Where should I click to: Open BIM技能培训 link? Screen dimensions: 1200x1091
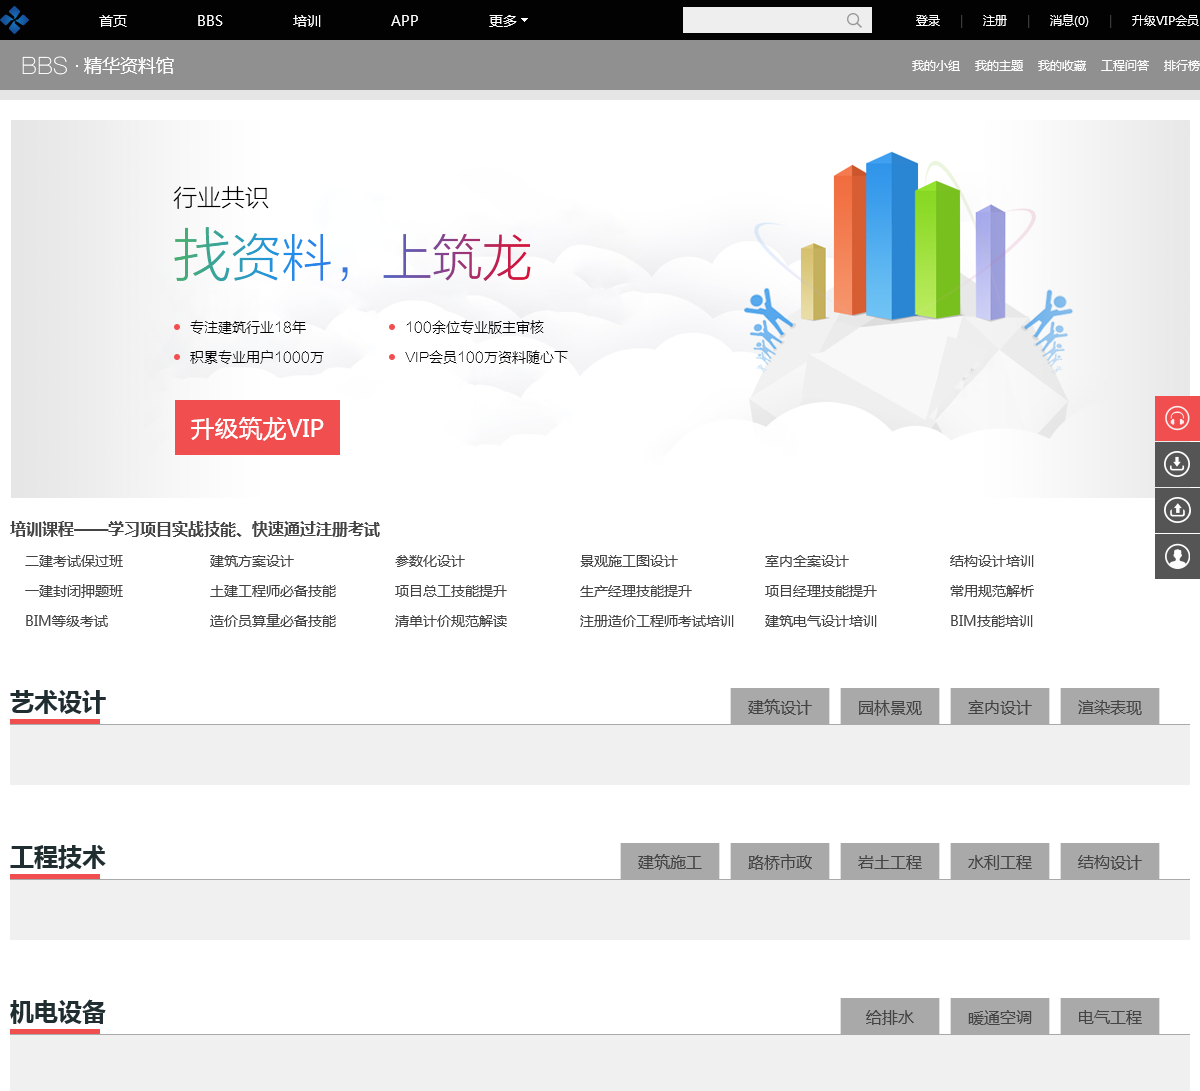tap(992, 622)
